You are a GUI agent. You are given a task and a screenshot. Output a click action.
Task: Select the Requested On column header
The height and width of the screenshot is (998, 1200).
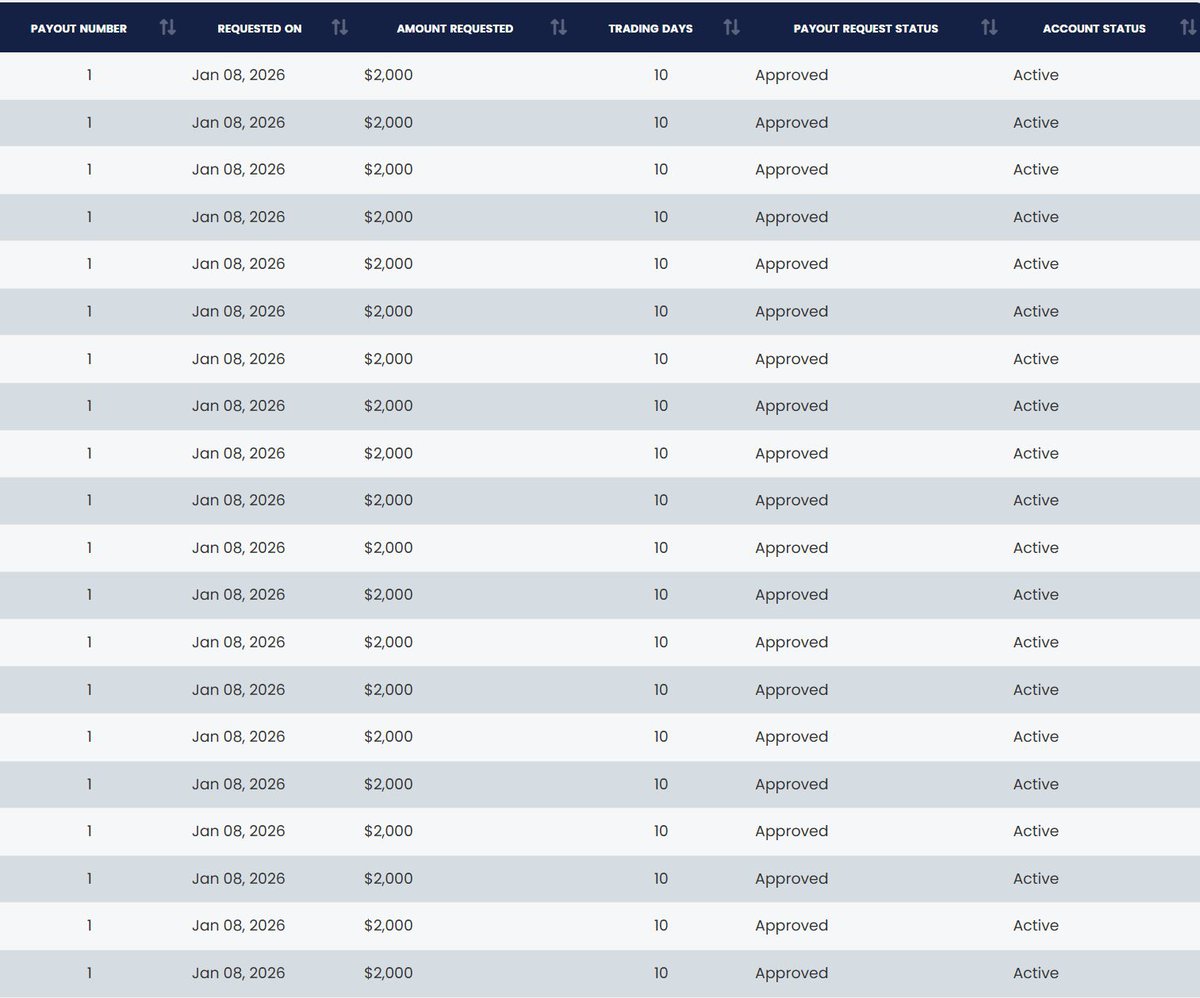point(259,29)
